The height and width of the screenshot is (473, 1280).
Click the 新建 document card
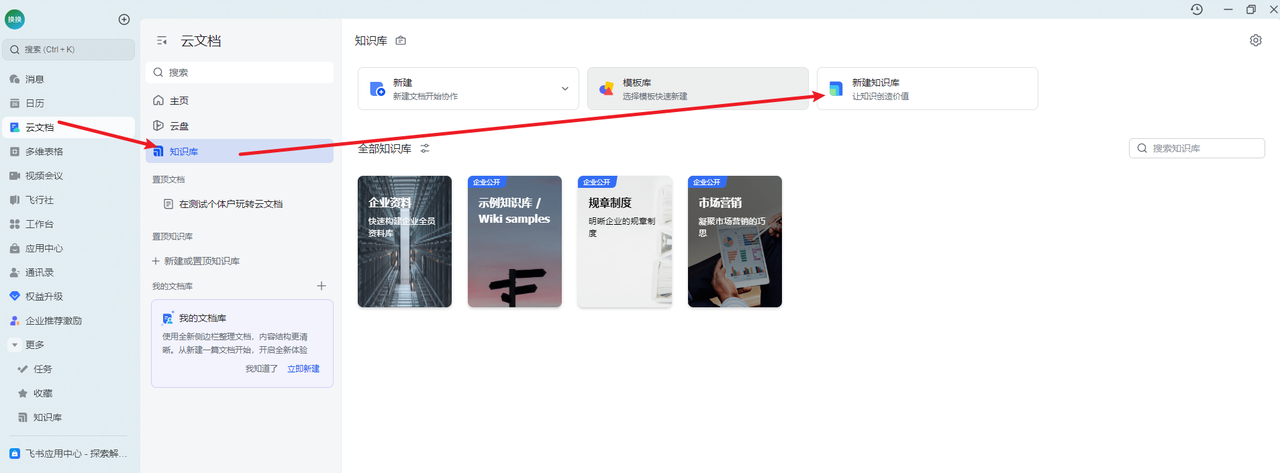click(x=469, y=88)
